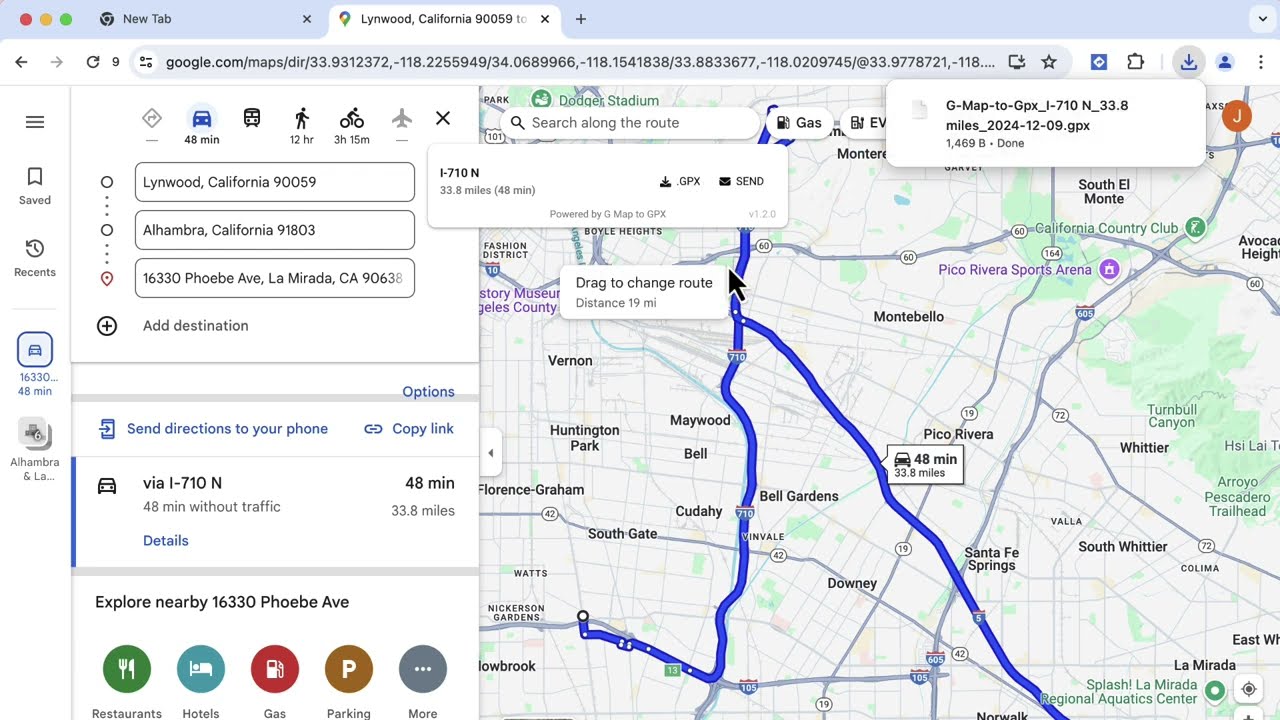Open the Extensions puzzle menu
Image resolution: width=1280 pixels, height=720 pixels.
tap(1135, 62)
